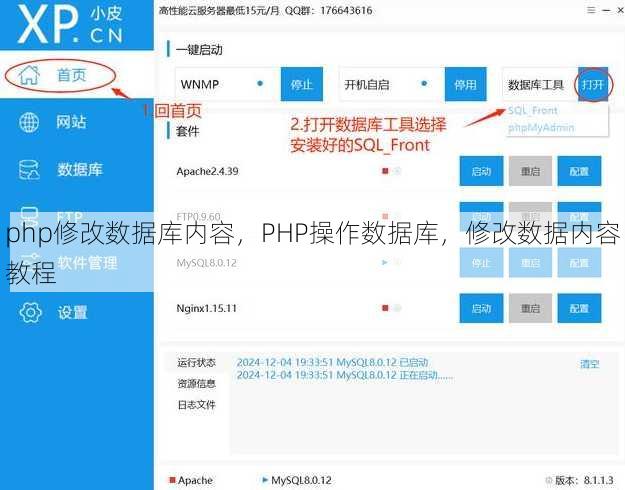The height and width of the screenshot is (490, 625).
Task: Click the XP.CN 小皮 logo
Action: (x=70, y=24)
